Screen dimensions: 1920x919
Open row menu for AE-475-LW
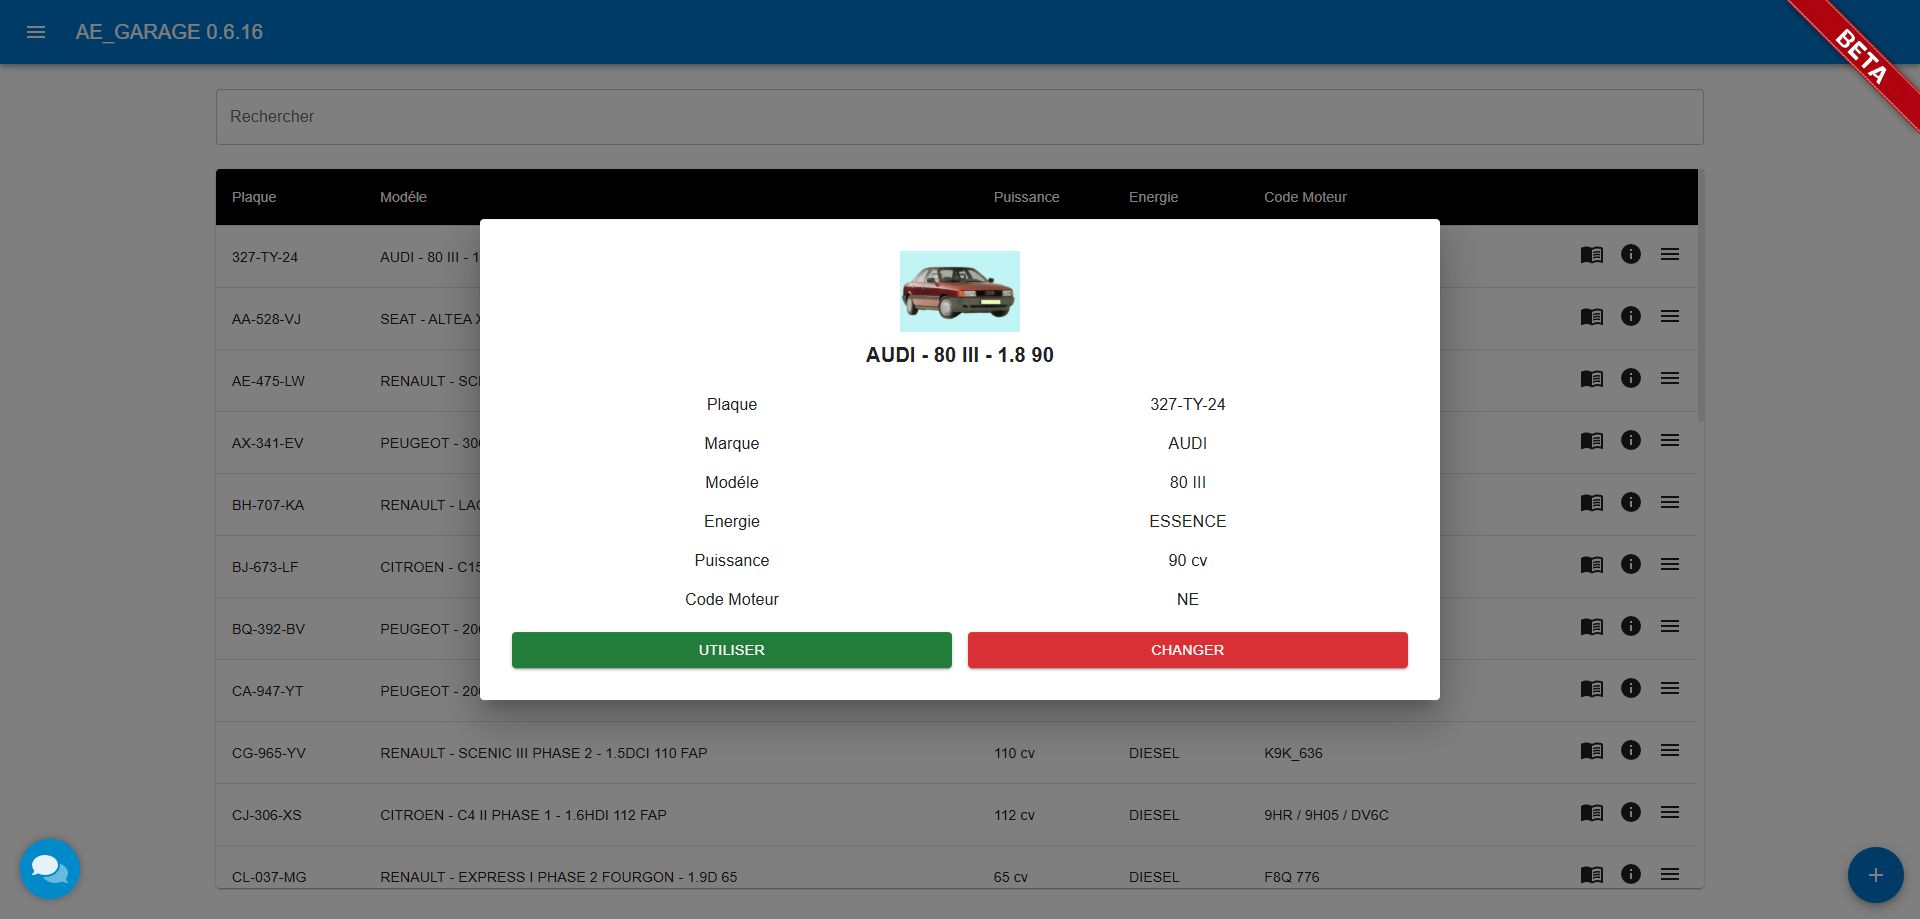[x=1670, y=378]
